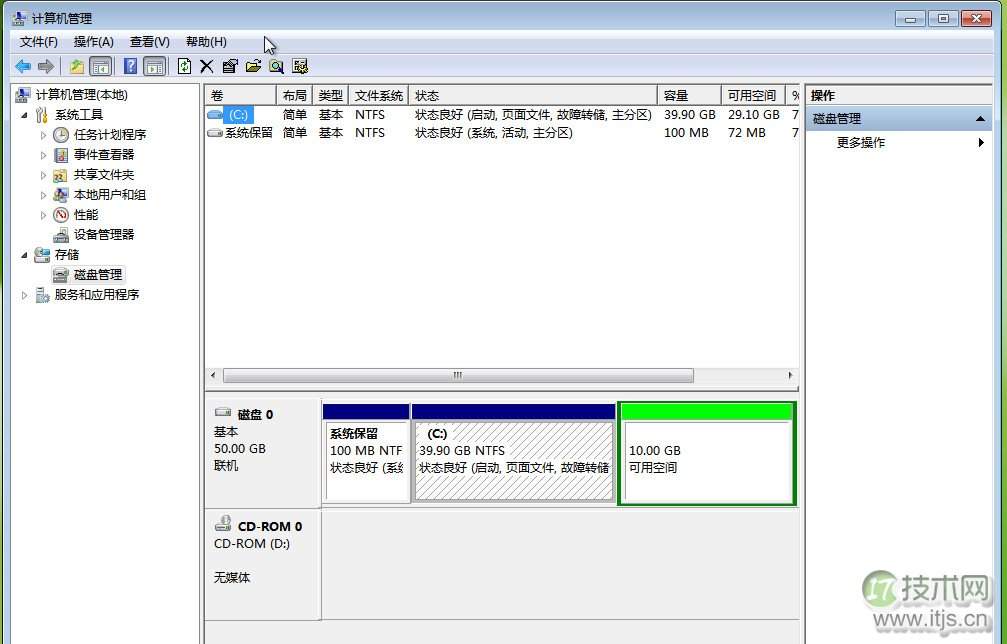Screen dimensions: 1007x644
Task: Click the Refresh icon on the toolbar
Action: pos(184,66)
